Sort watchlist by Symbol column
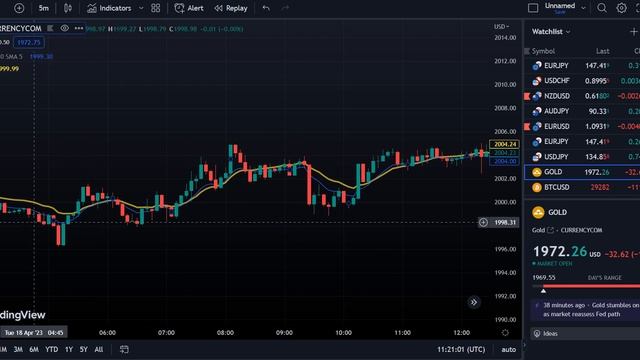This screenshot has height=360, width=640. 543,51
